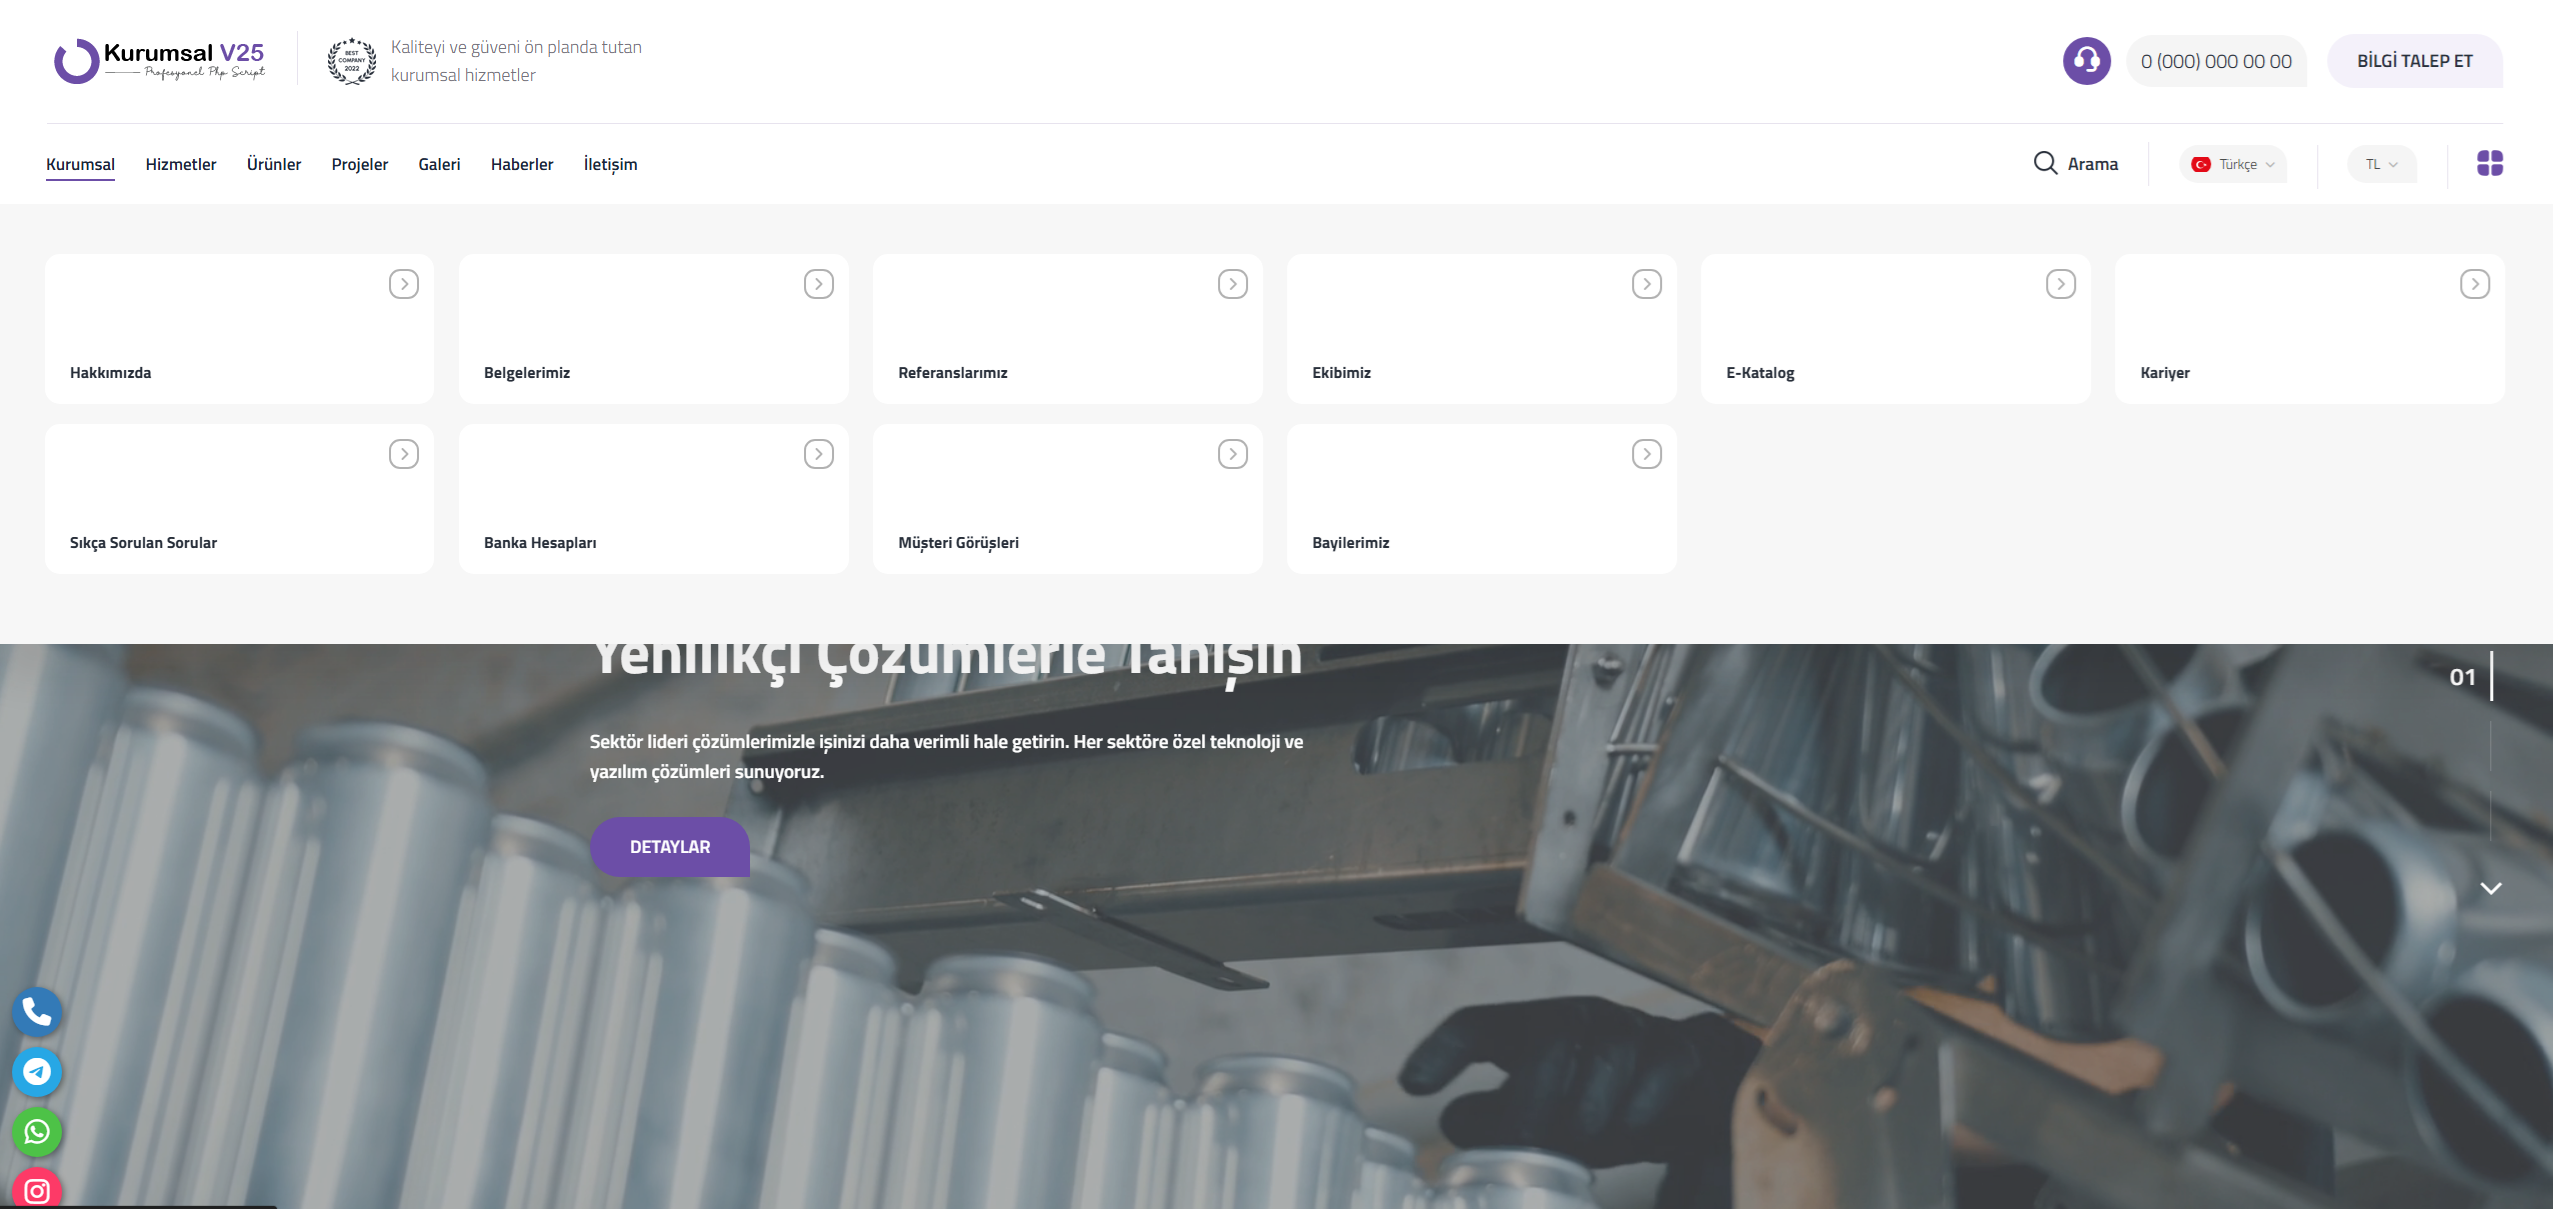Screen dimensions: 2553x1209
Task: Click the 01 slide indicator
Action: coord(2461,677)
